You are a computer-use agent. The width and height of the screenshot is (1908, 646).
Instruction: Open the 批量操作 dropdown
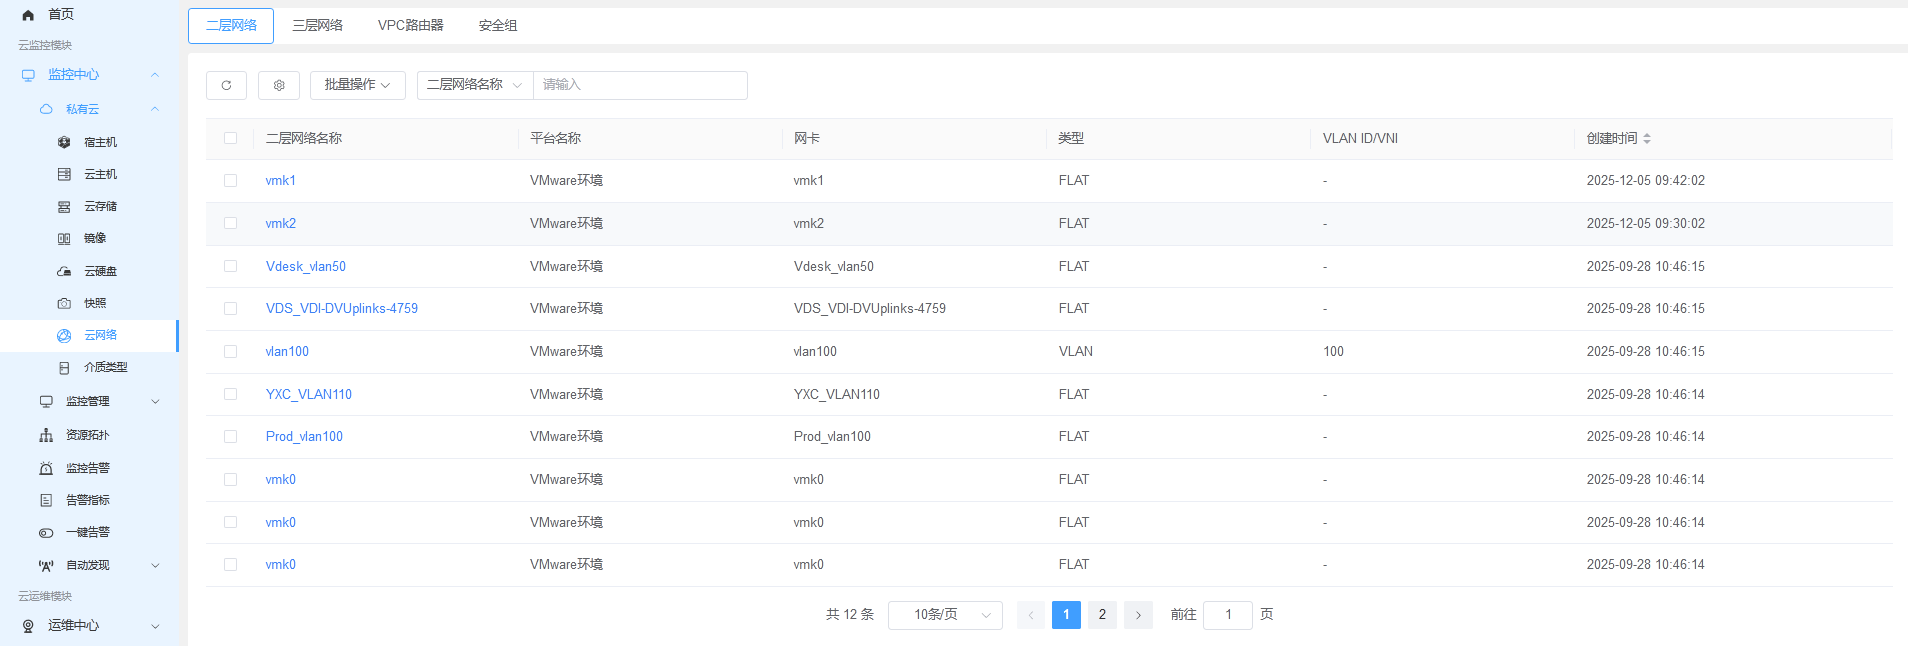[x=358, y=85]
